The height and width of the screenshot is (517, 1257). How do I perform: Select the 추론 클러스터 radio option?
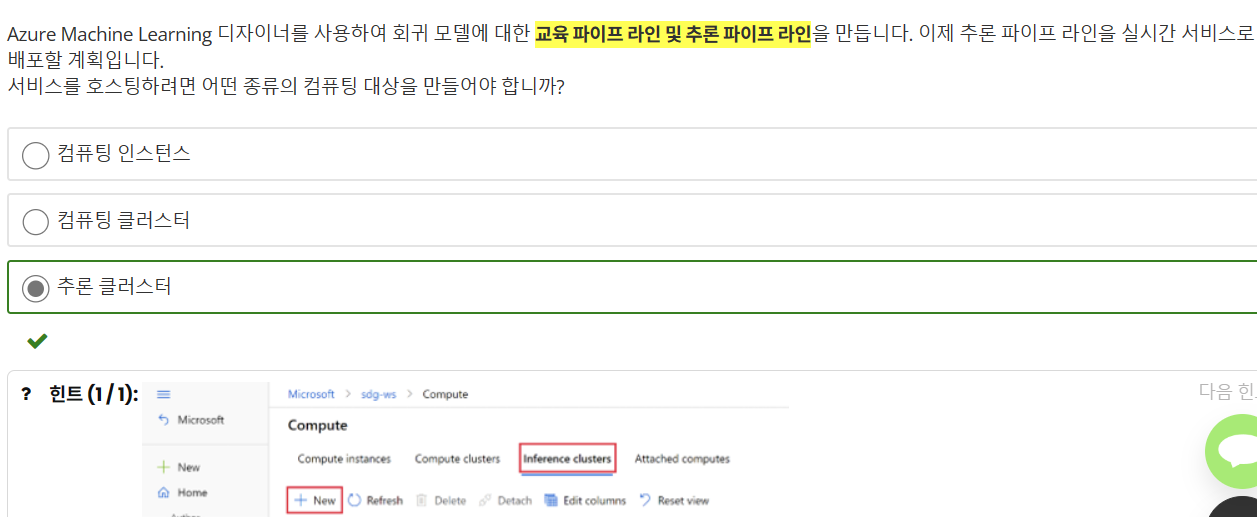click(x=36, y=288)
